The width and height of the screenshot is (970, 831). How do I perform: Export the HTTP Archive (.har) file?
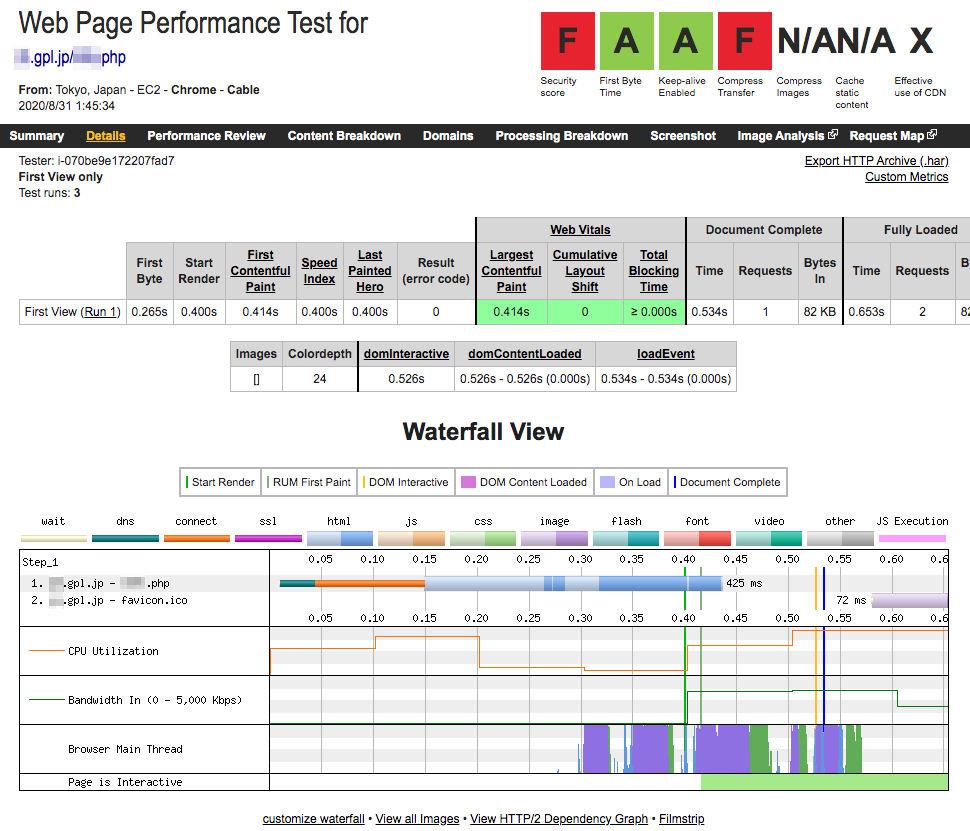pos(876,161)
